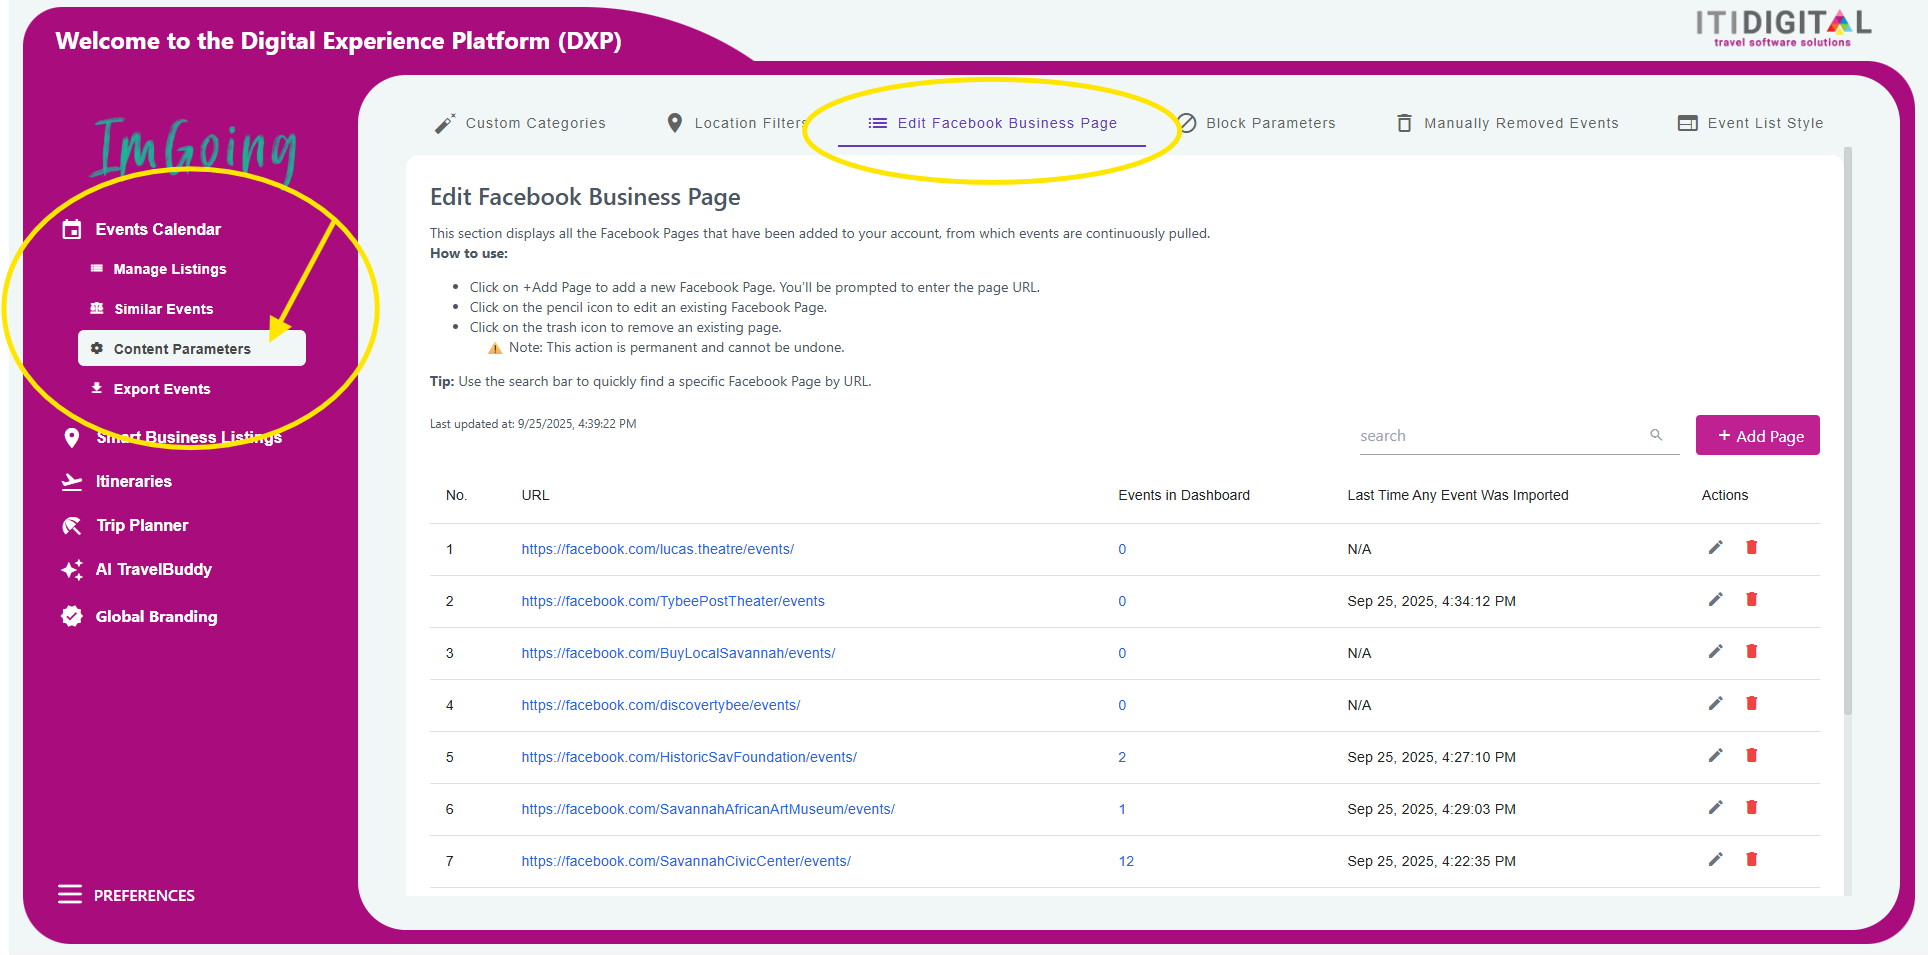Go to Manually Removed Events tab
This screenshot has height=955, width=1928.
click(1507, 123)
